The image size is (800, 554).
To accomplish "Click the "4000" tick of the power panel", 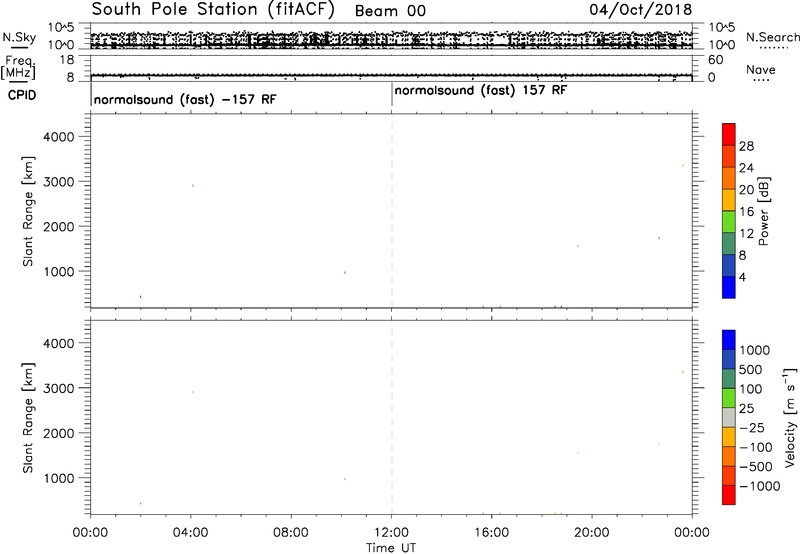I will [x=59, y=137].
